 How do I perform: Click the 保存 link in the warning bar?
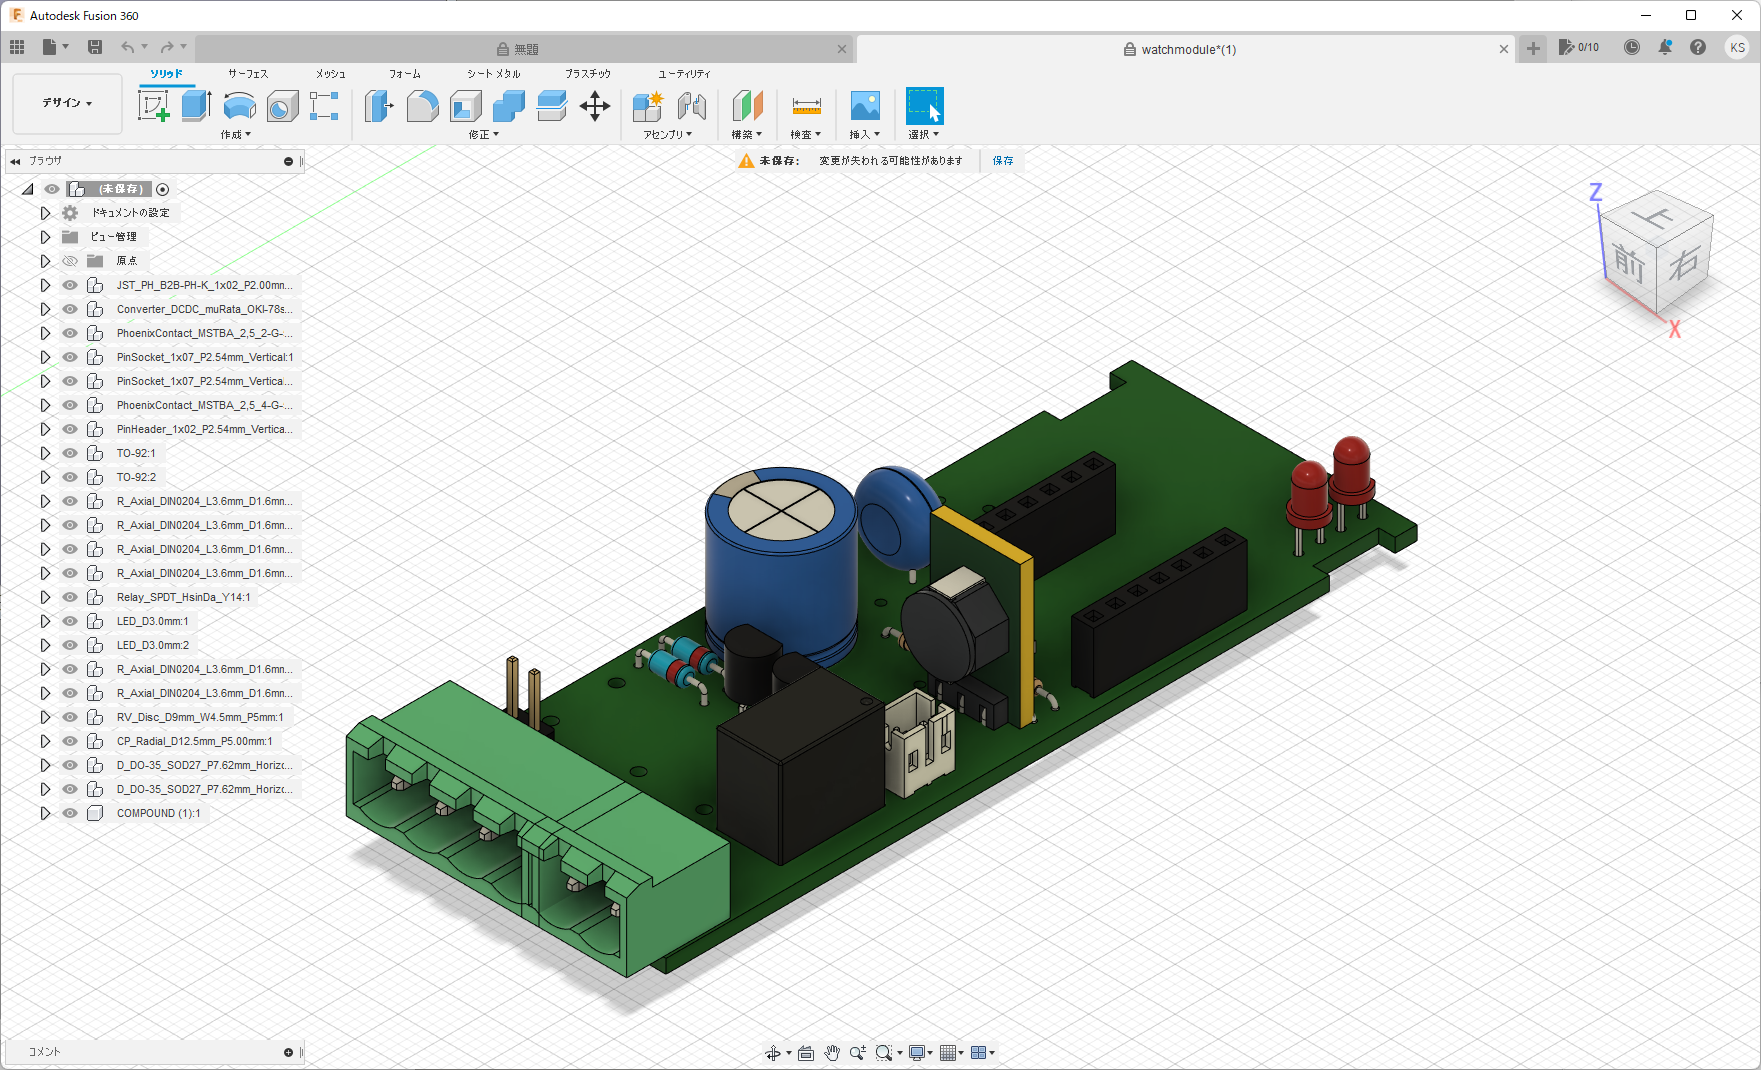[1003, 161]
